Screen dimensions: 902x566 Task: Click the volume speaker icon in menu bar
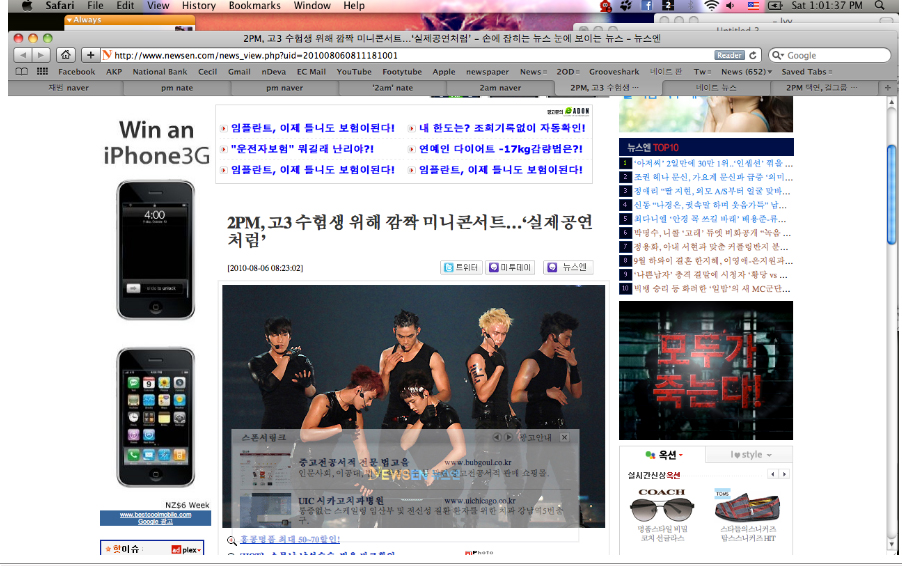tap(731, 6)
